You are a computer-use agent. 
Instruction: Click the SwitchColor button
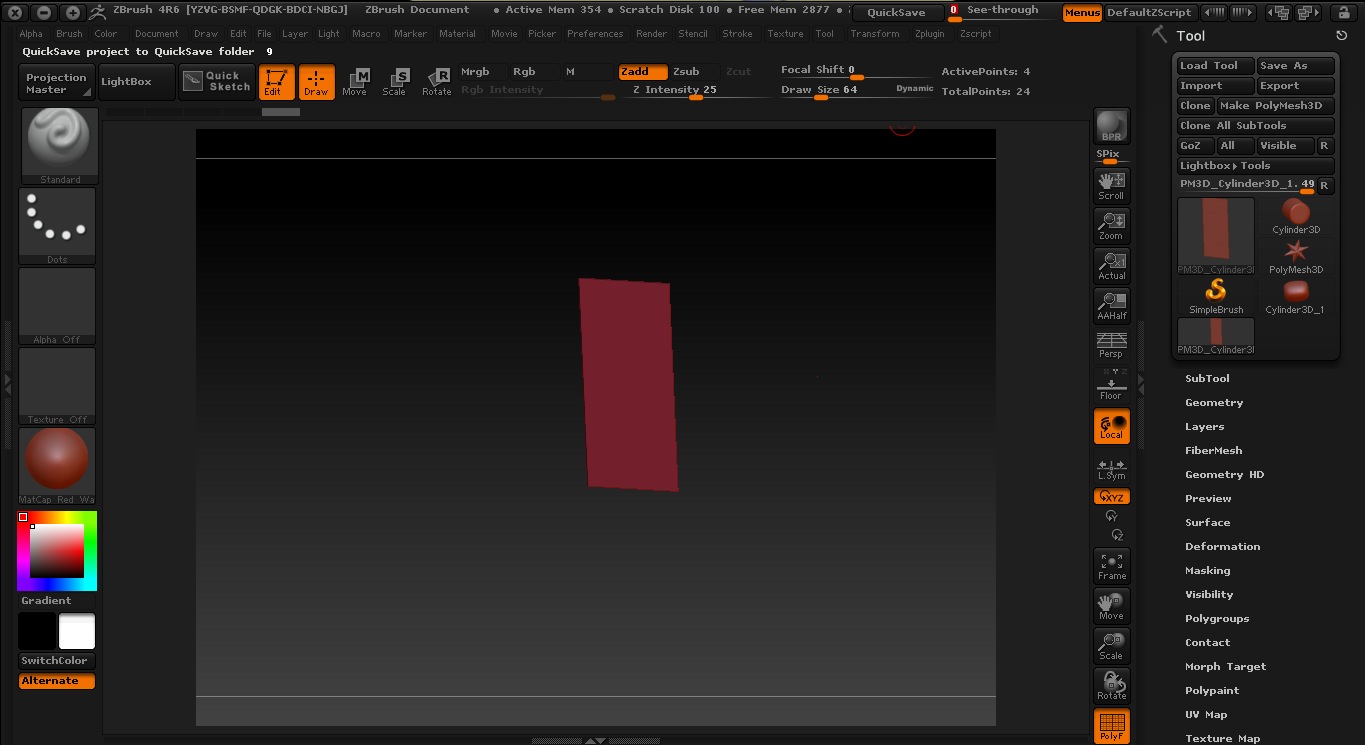pos(57,661)
